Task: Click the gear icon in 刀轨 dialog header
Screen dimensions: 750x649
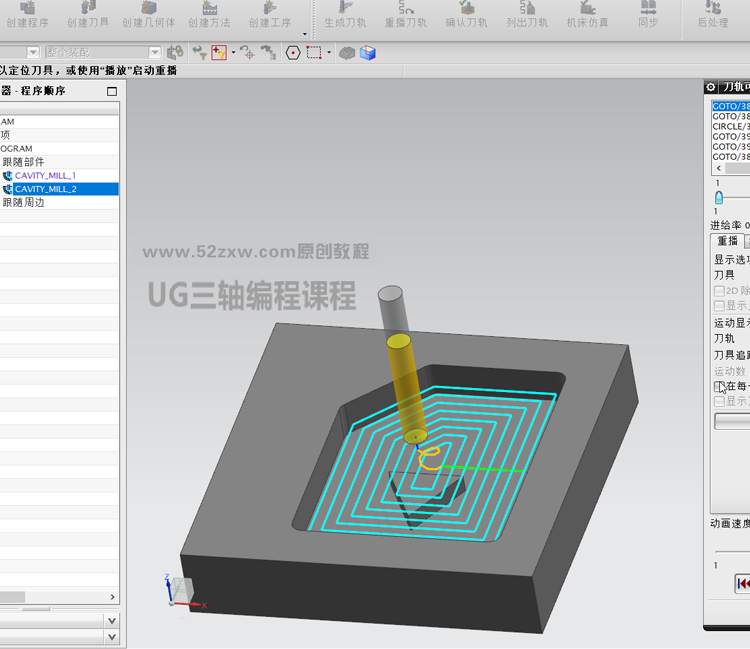Action: tap(711, 87)
